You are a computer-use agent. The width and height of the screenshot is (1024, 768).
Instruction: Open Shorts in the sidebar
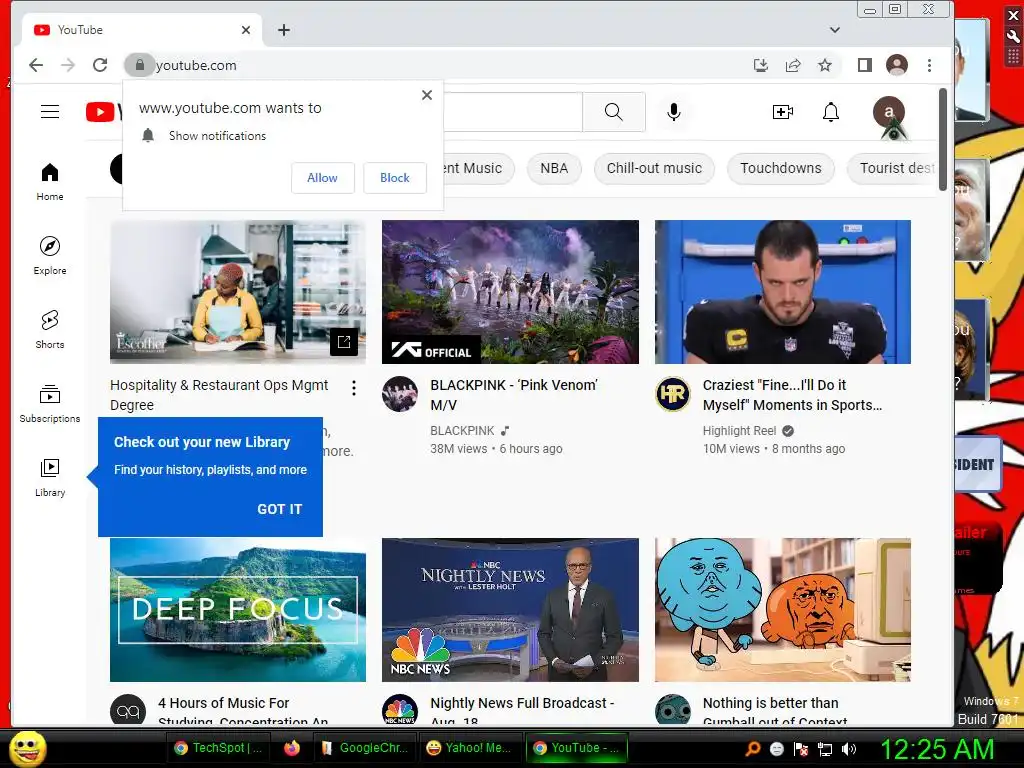(x=50, y=329)
